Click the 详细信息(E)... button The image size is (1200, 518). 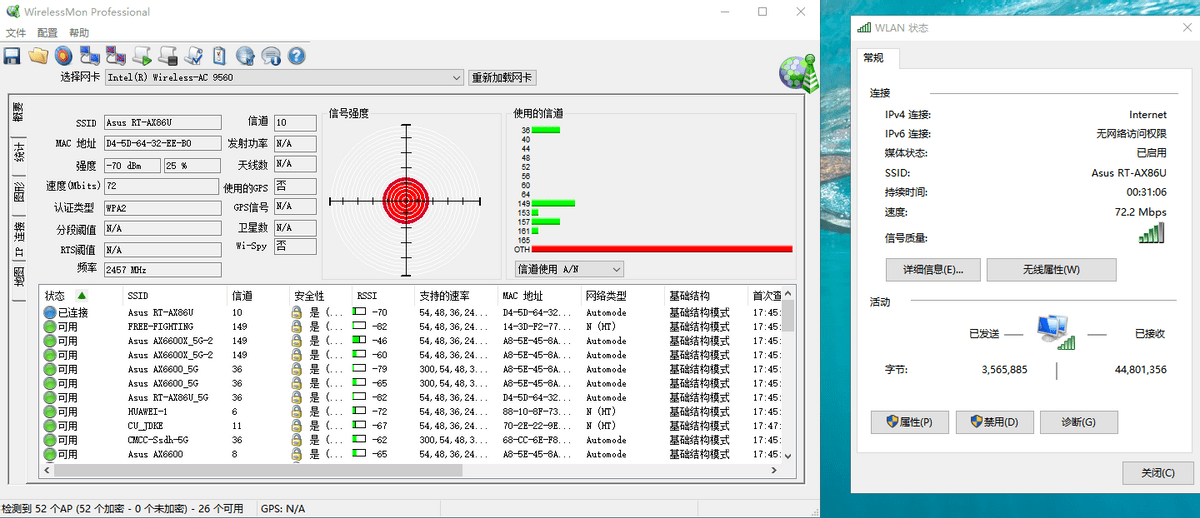tap(933, 269)
